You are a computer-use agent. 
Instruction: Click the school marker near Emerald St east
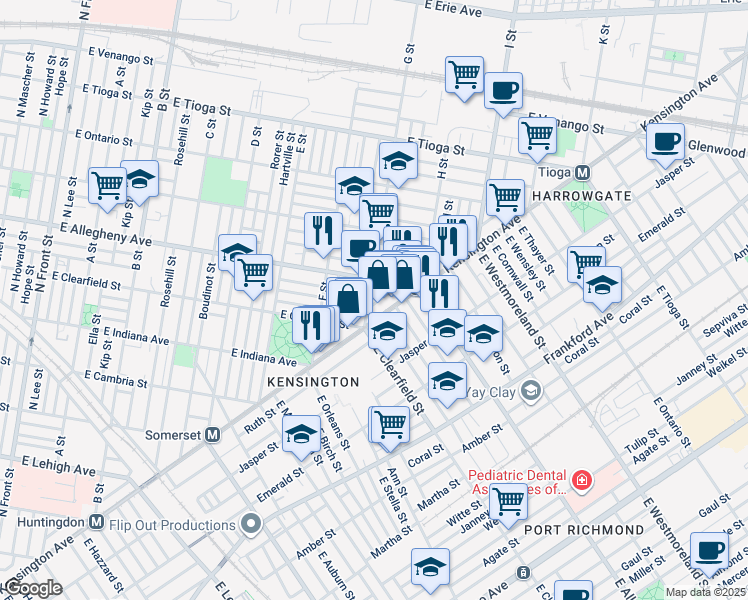603,285
